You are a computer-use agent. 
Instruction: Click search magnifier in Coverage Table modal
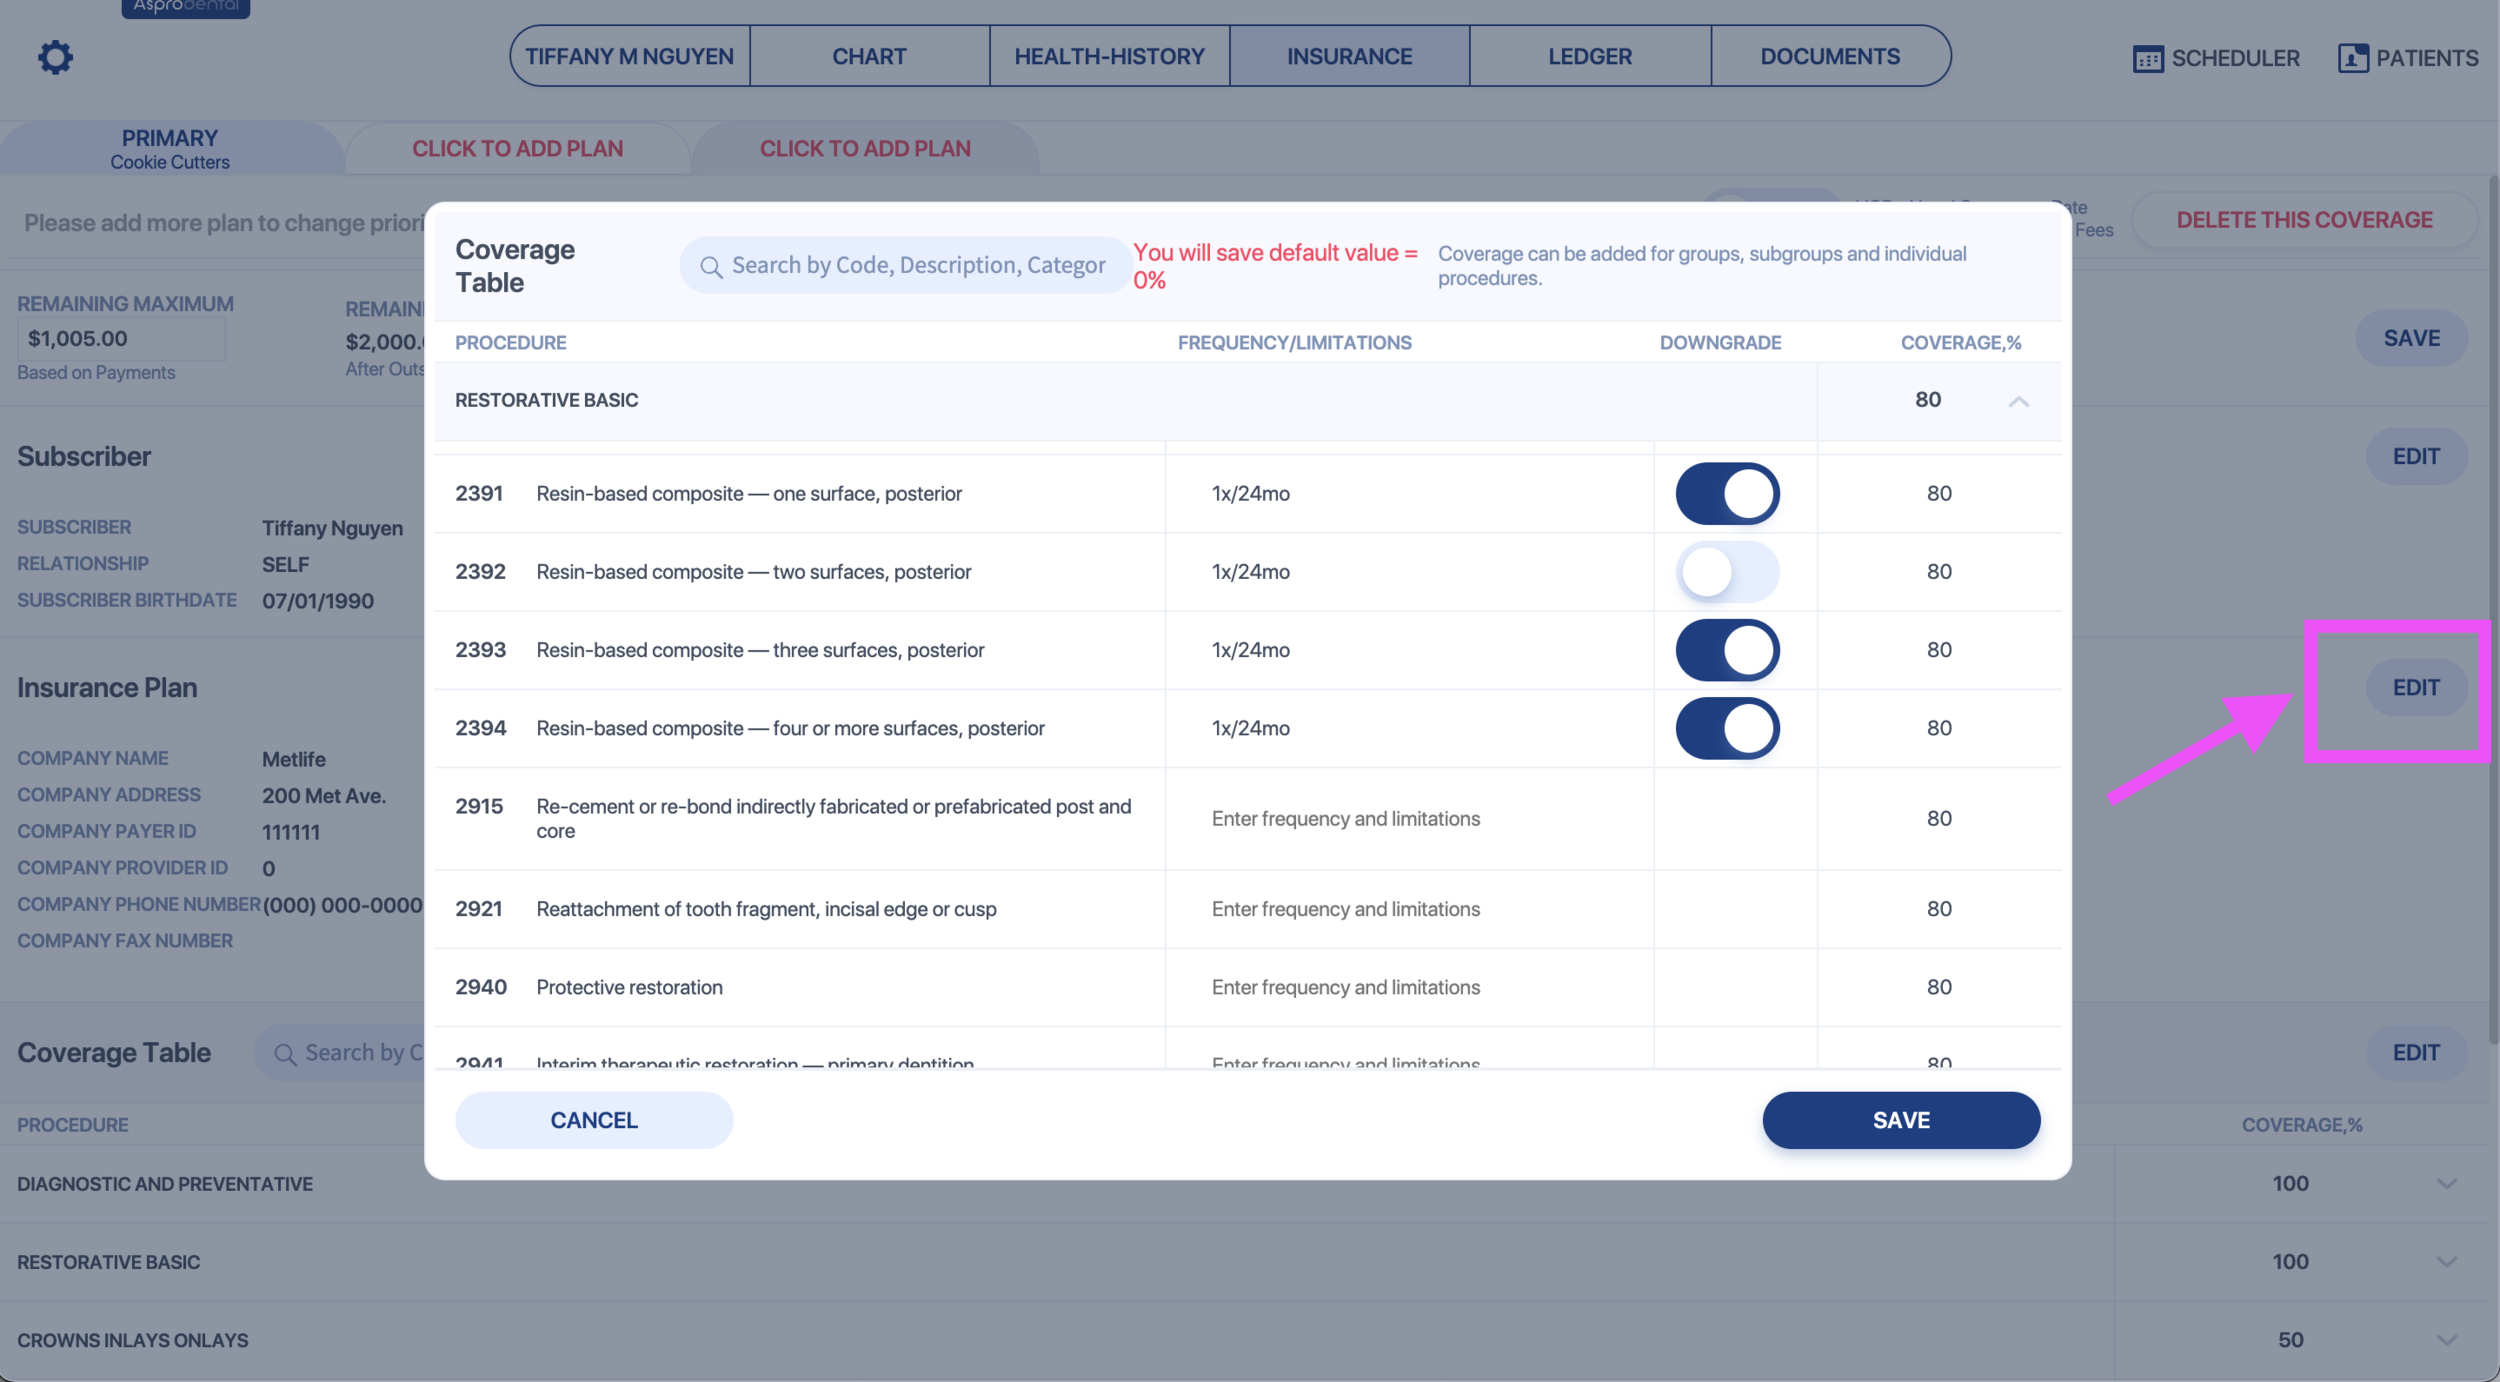click(x=710, y=267)
